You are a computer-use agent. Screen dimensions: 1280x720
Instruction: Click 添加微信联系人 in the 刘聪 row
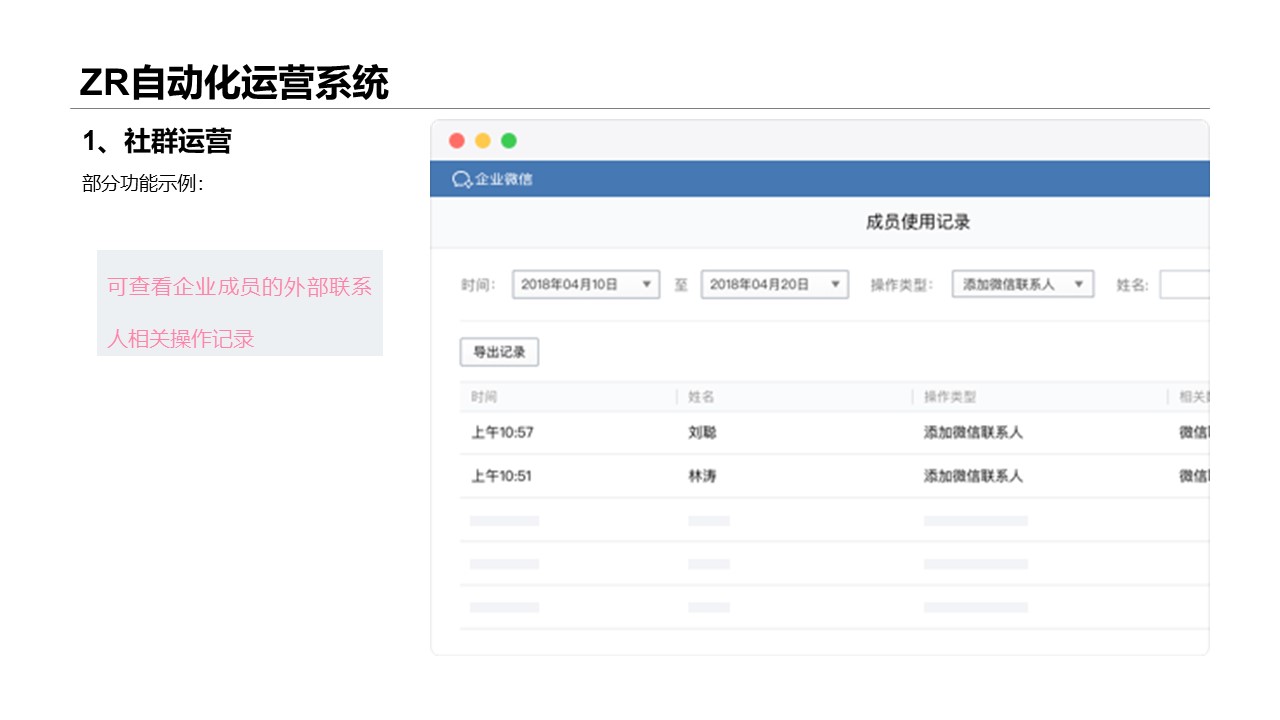click(973, 433)
